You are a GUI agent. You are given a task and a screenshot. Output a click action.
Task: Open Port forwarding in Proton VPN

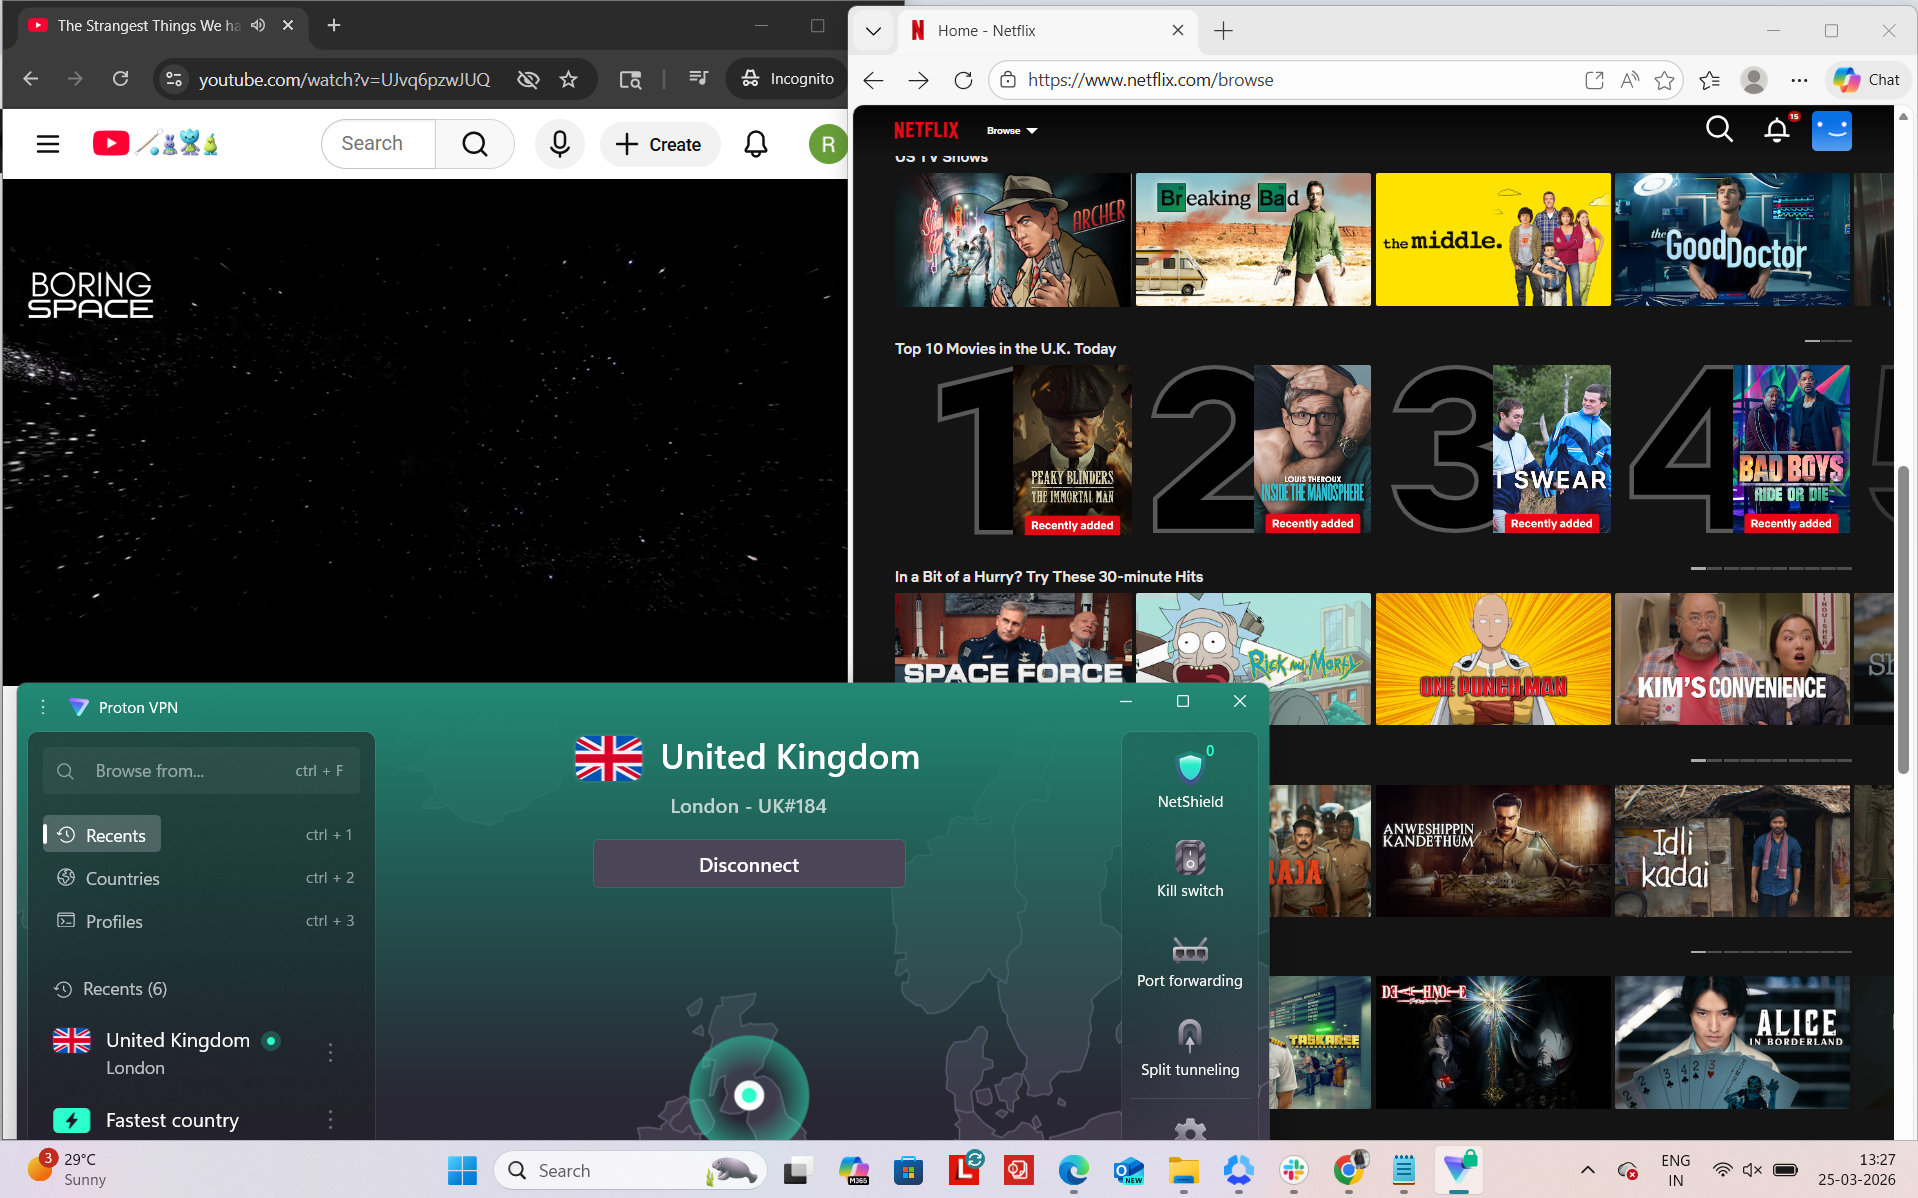point(1189,950)
